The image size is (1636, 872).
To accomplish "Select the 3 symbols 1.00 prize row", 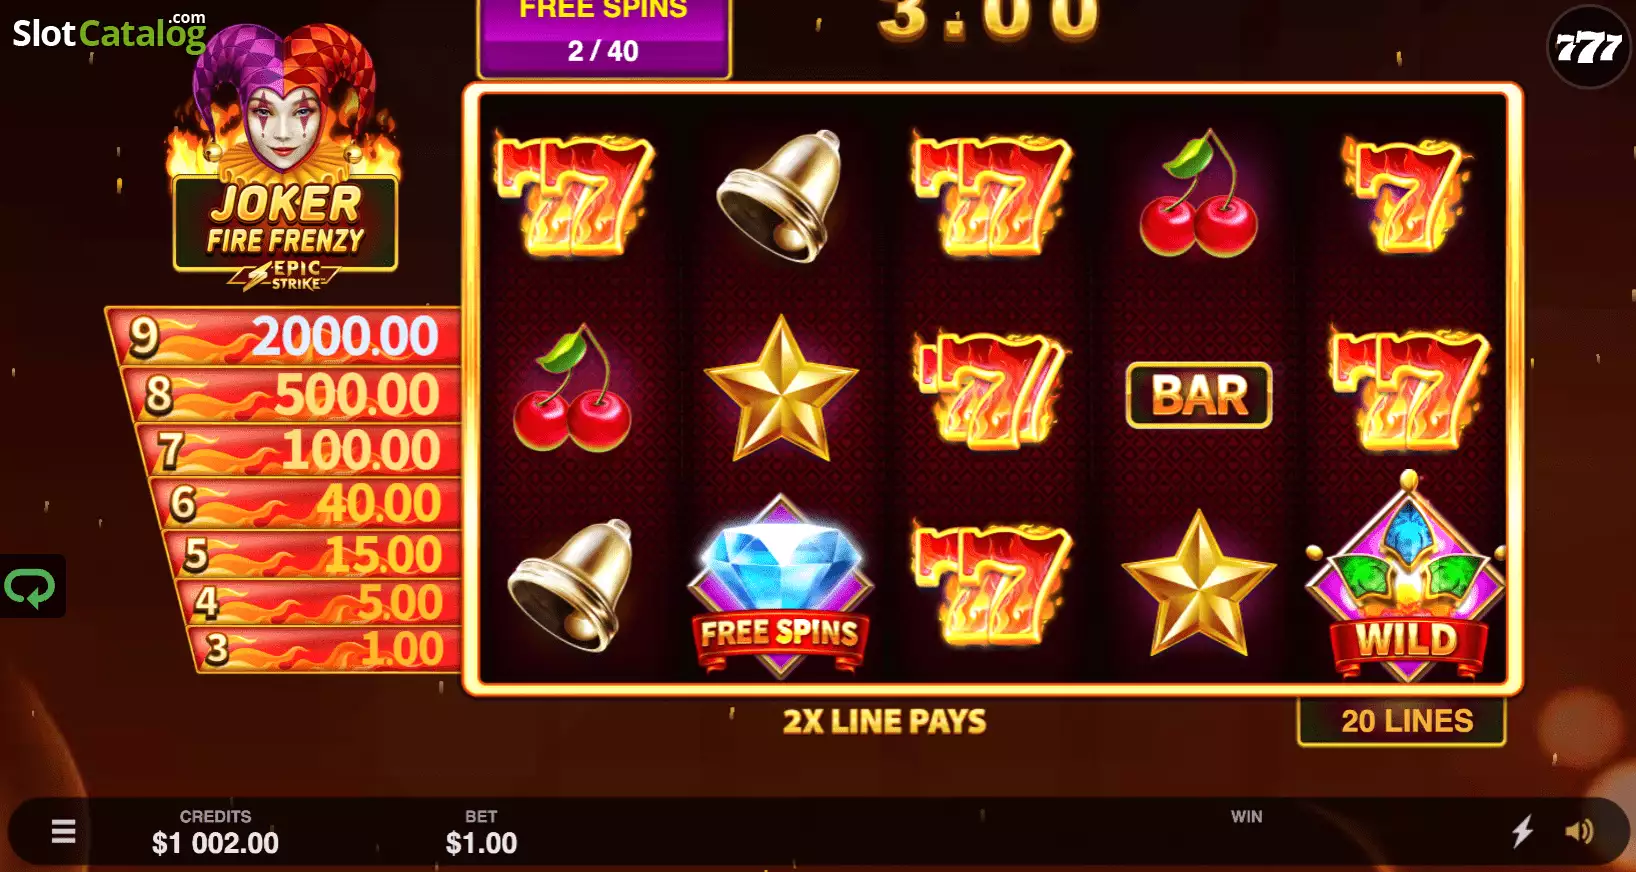I will click(324, 650).
